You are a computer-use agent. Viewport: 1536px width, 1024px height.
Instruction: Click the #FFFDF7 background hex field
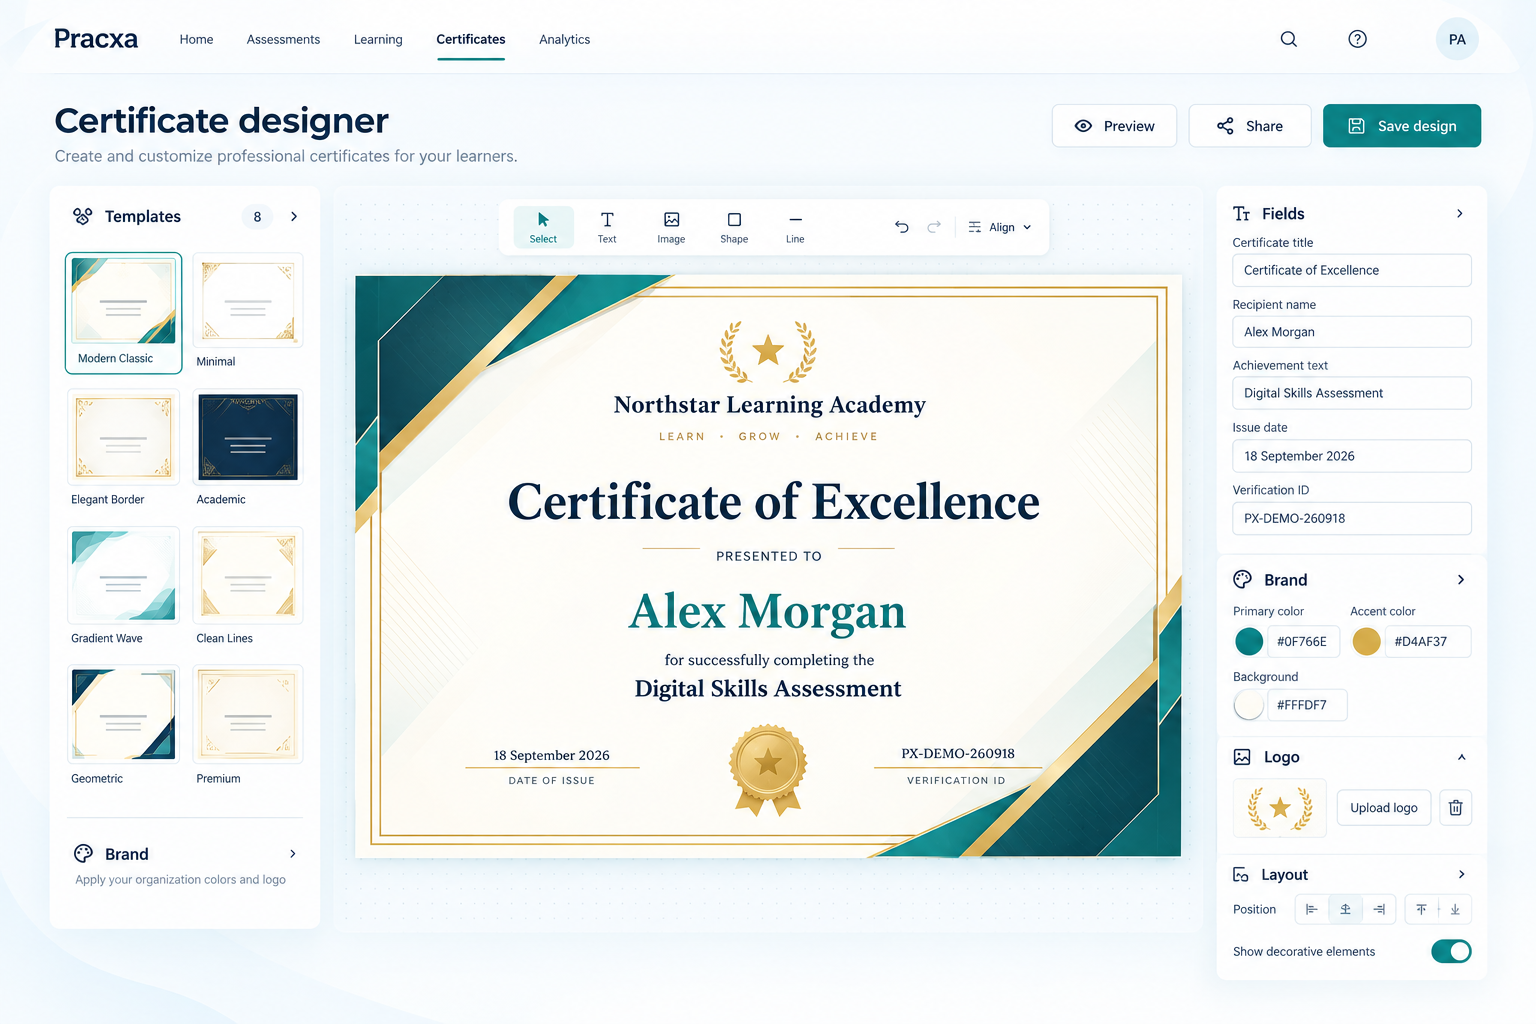(x=1308, y=705)
